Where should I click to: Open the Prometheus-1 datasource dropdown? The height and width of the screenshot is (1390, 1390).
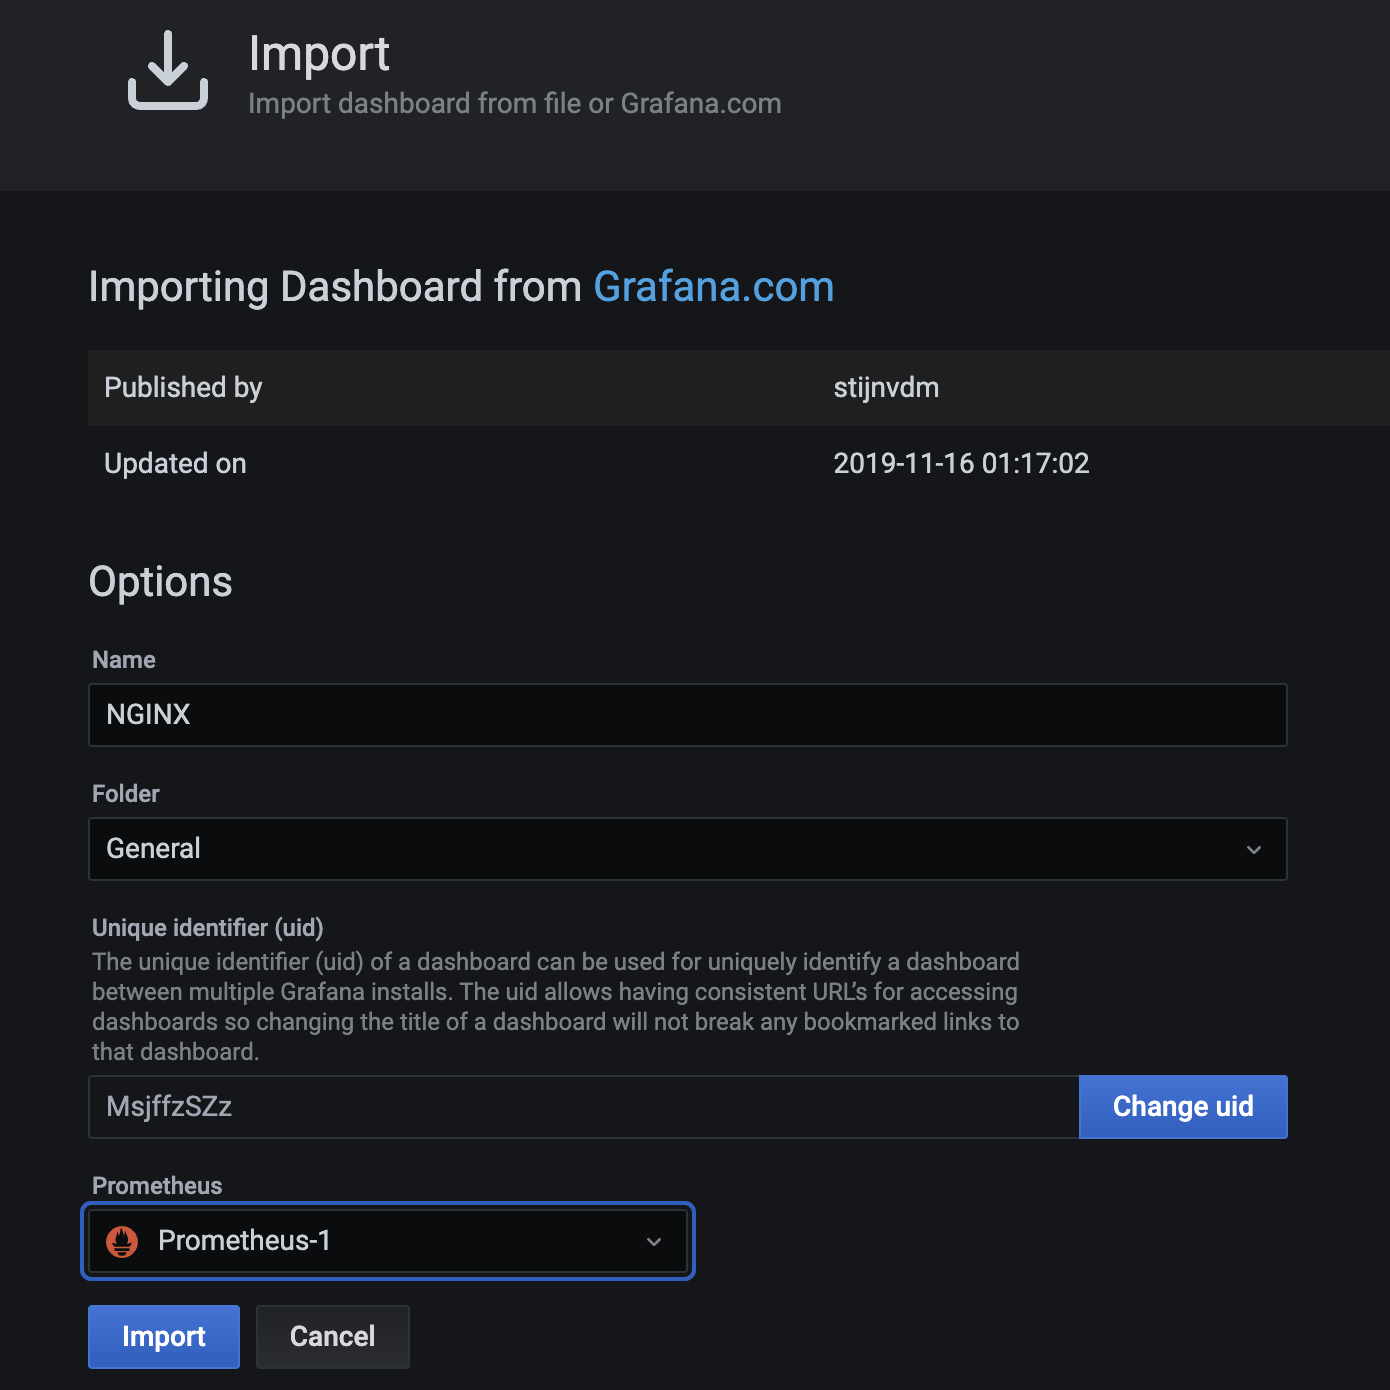click(388, 1241)
